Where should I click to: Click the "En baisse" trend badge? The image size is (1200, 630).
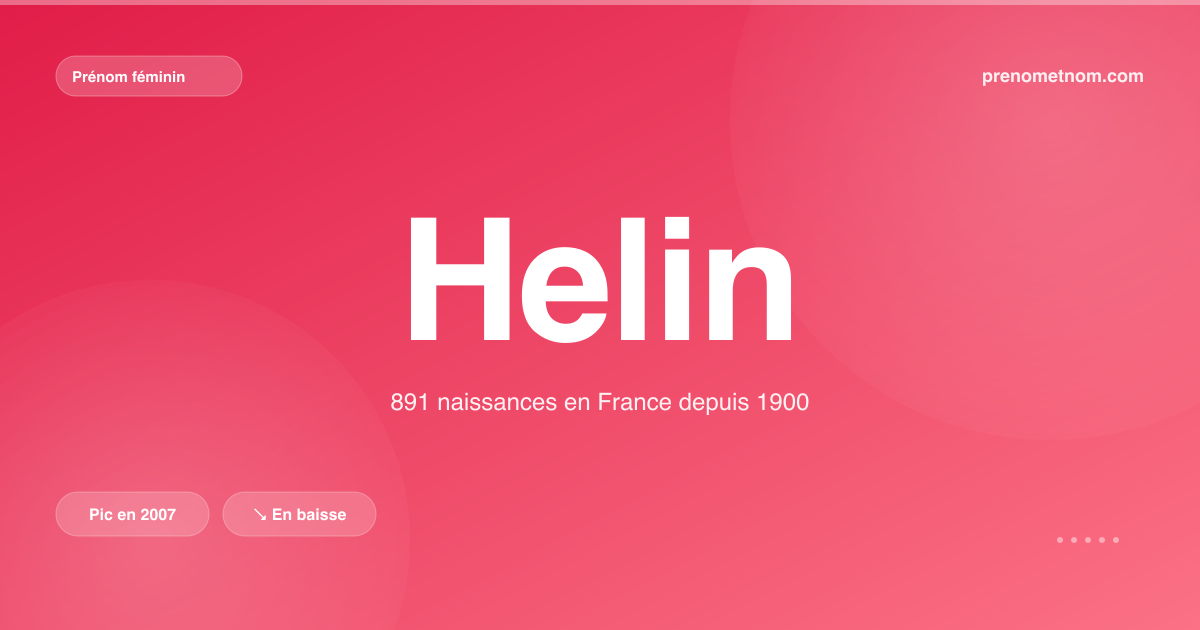[x=299, y=514]
